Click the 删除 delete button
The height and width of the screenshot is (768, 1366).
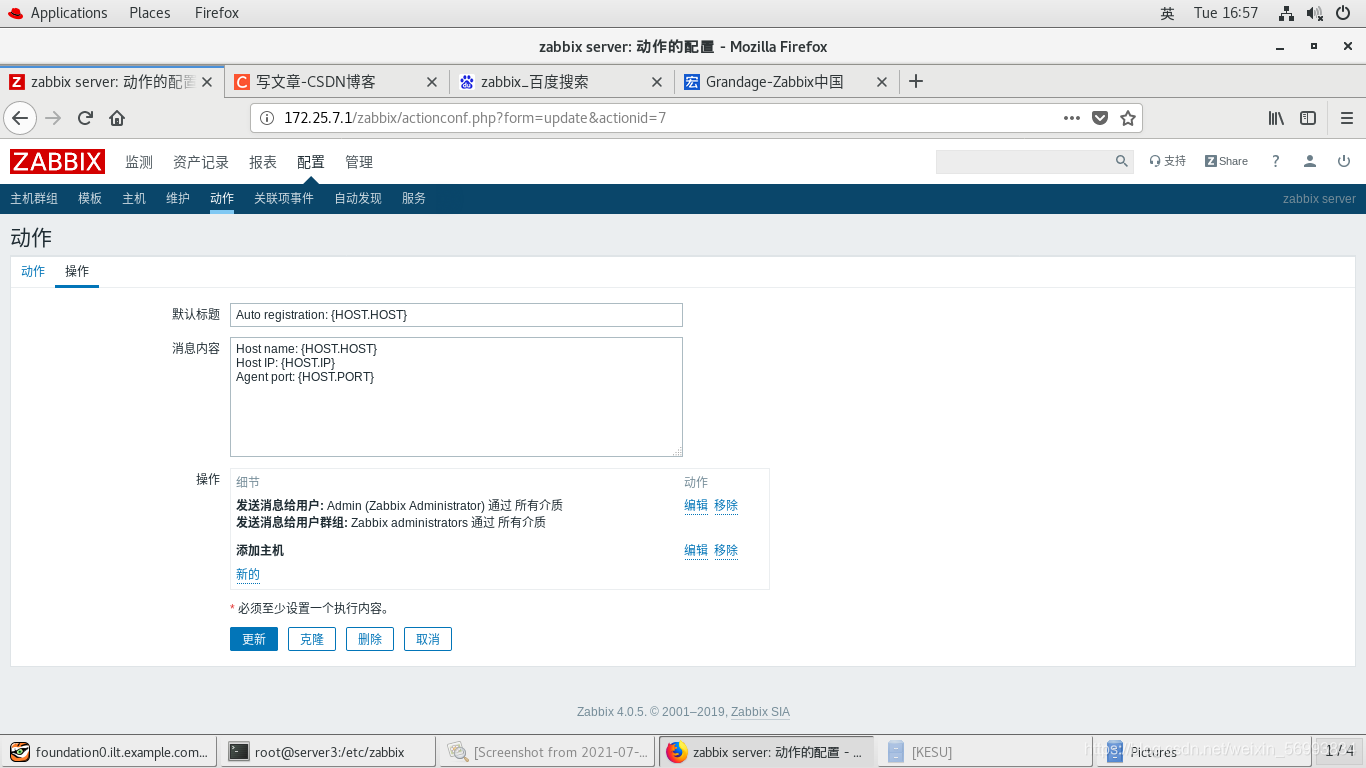pyautogui.click(x=370, y=639)
